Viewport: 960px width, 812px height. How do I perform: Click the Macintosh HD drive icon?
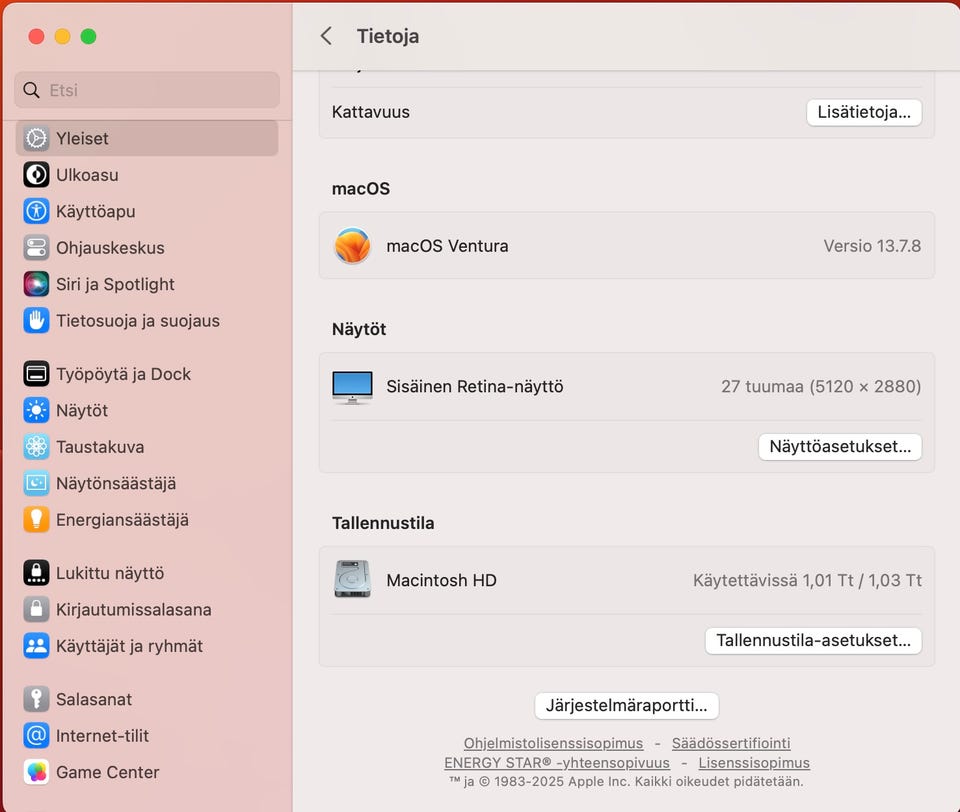point(352,579)
